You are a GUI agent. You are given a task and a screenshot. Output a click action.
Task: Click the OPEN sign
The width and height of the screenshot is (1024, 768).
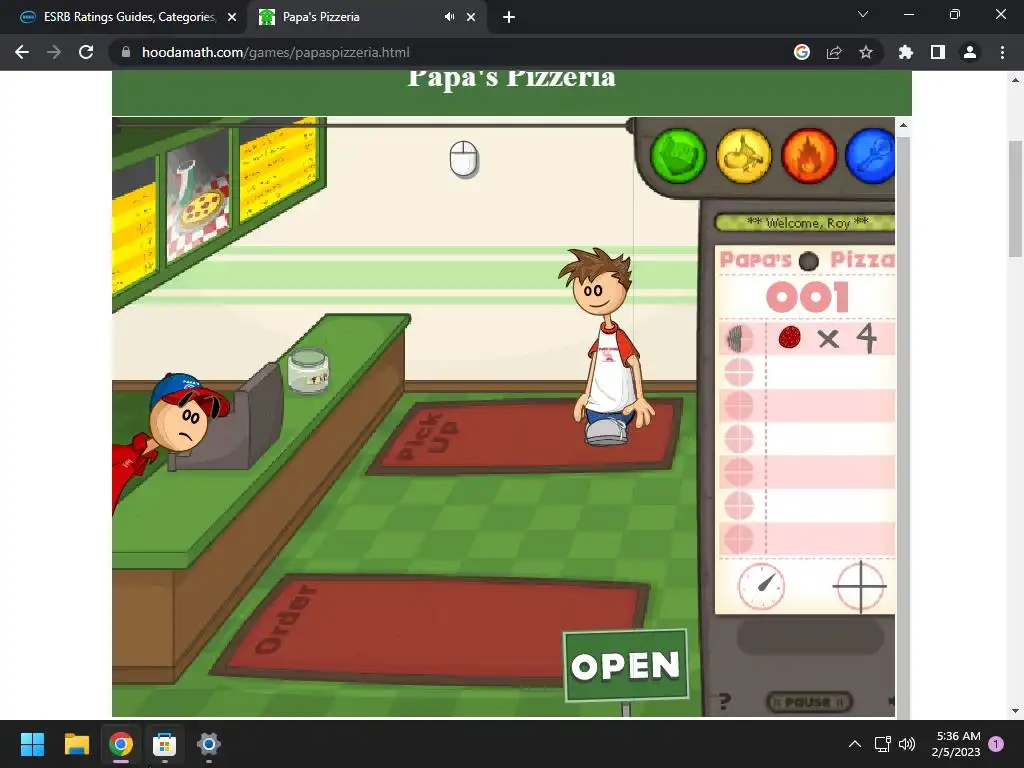626,665
